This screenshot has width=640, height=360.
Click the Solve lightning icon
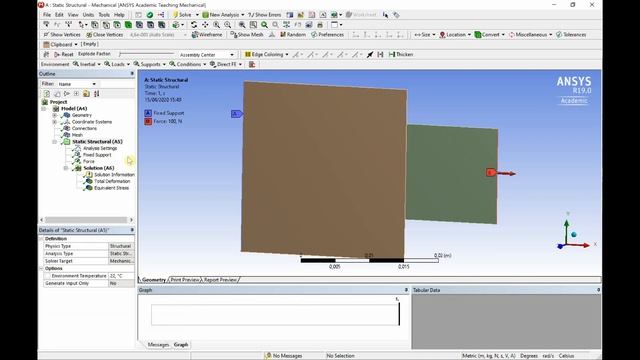(176, 15)
